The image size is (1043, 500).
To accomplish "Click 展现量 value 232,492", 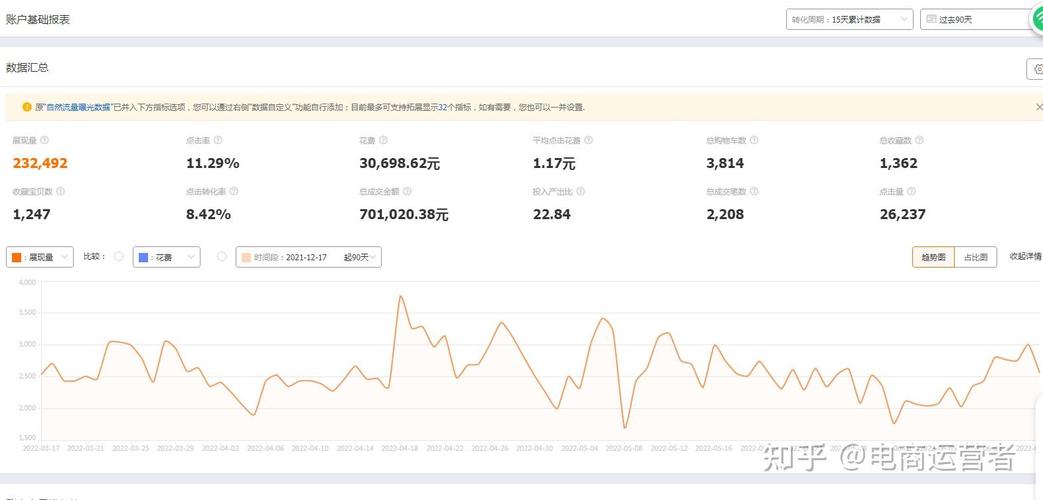I will (40, 164).
